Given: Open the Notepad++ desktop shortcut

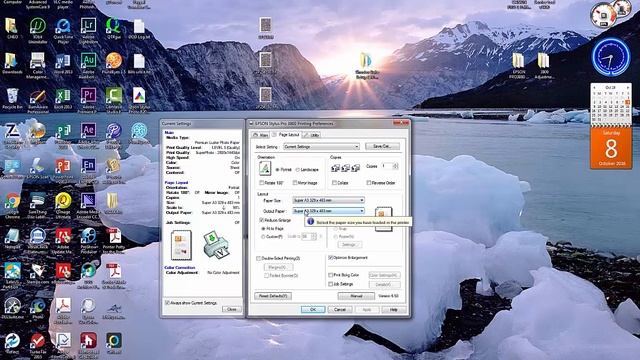Looking at the screenshot, I should pos(12,239).
